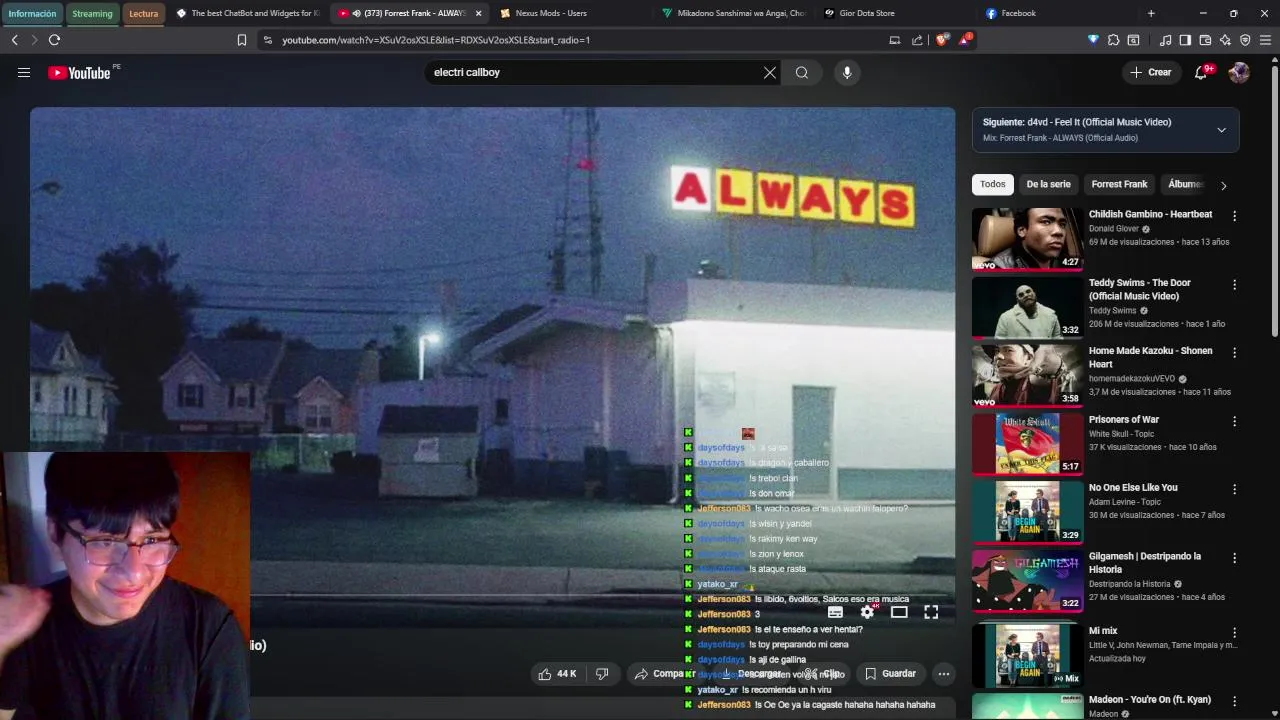Image resolution: width=1280 pixels, height=720 pixels.
Task: Open options for Teddy Swims - The Door
Action: point(1234,285)
